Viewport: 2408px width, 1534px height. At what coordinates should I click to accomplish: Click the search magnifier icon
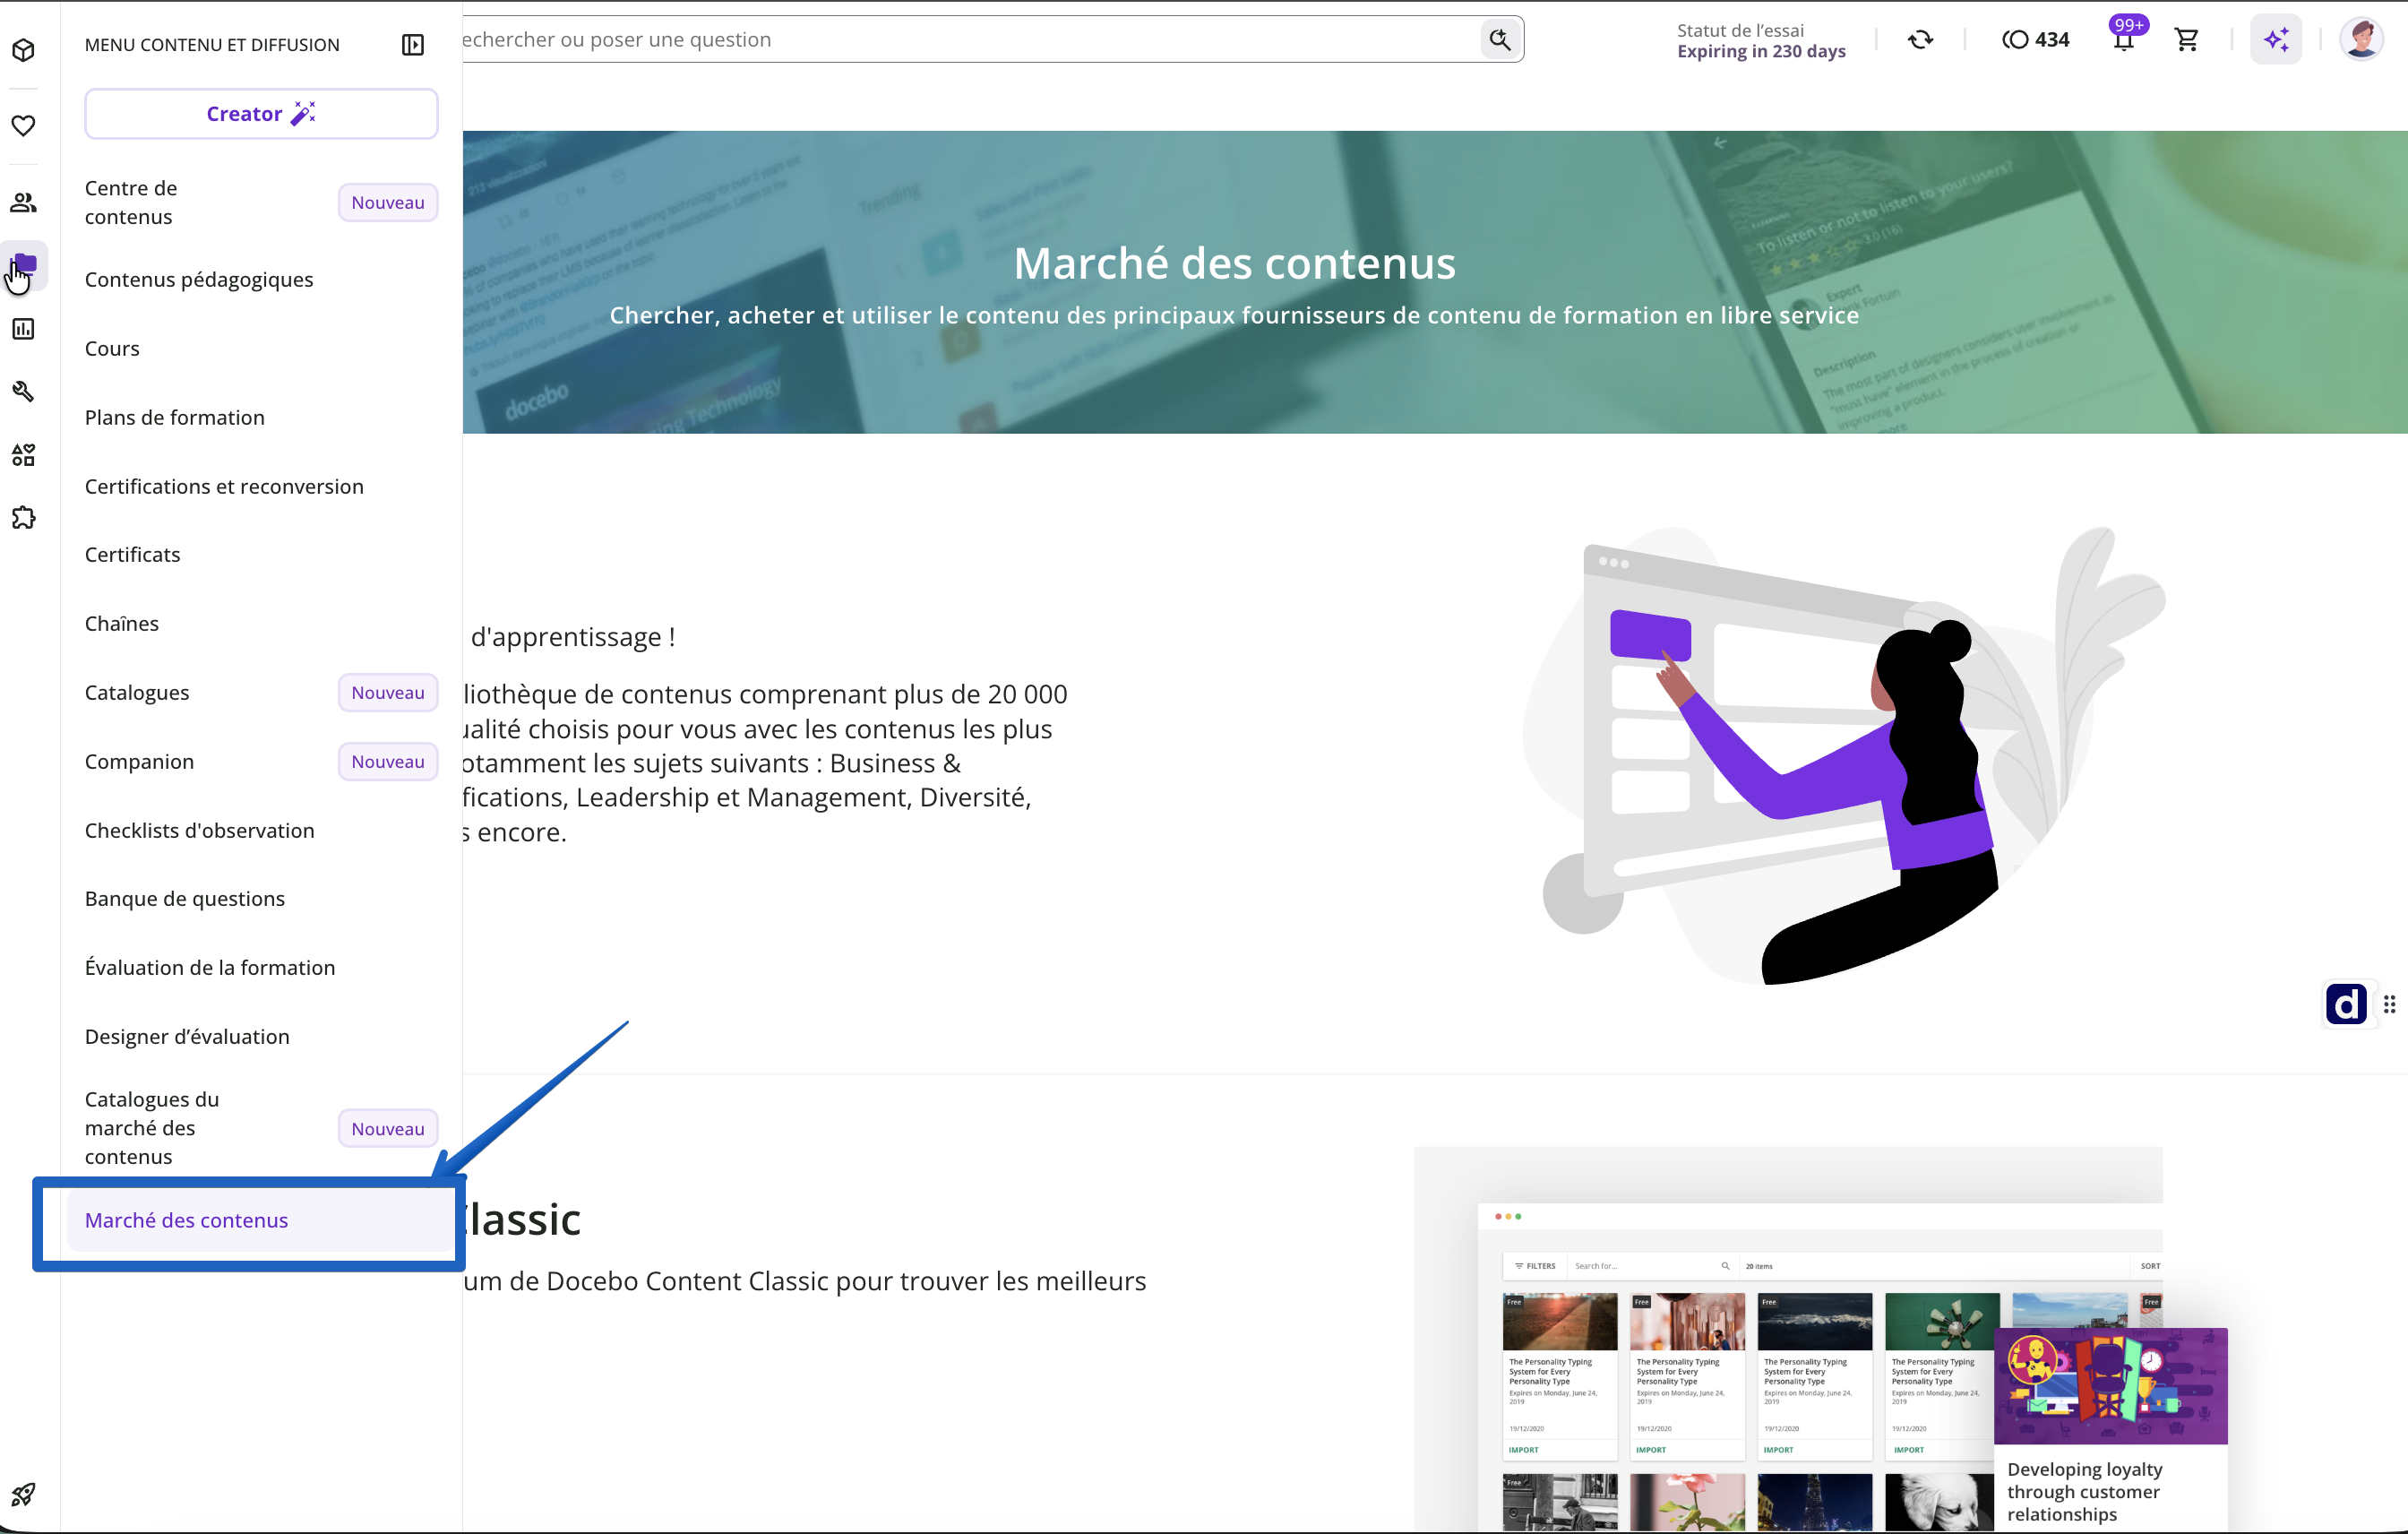point(1500,39)
